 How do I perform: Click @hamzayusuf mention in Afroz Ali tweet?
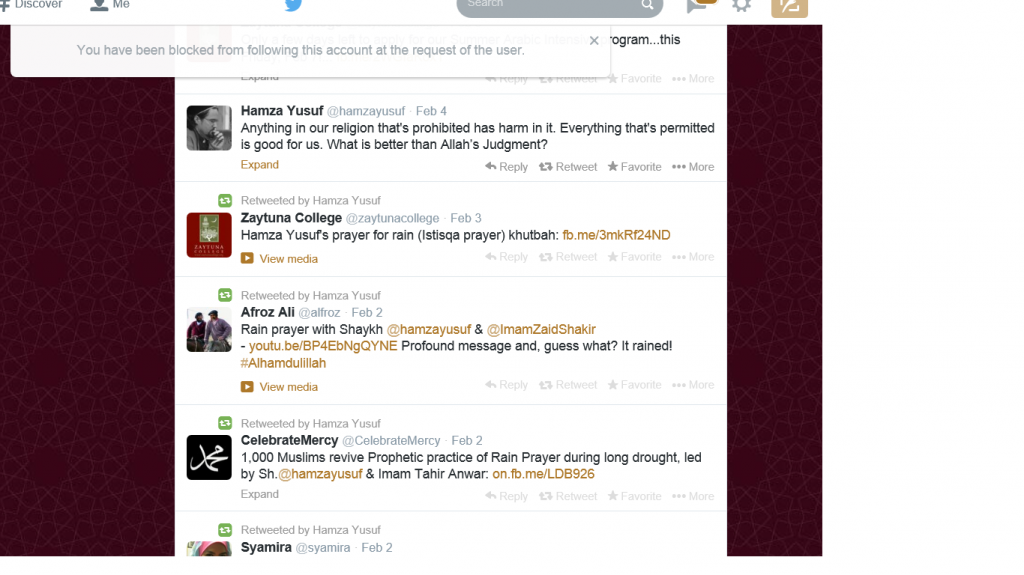(x=428, y=329)
